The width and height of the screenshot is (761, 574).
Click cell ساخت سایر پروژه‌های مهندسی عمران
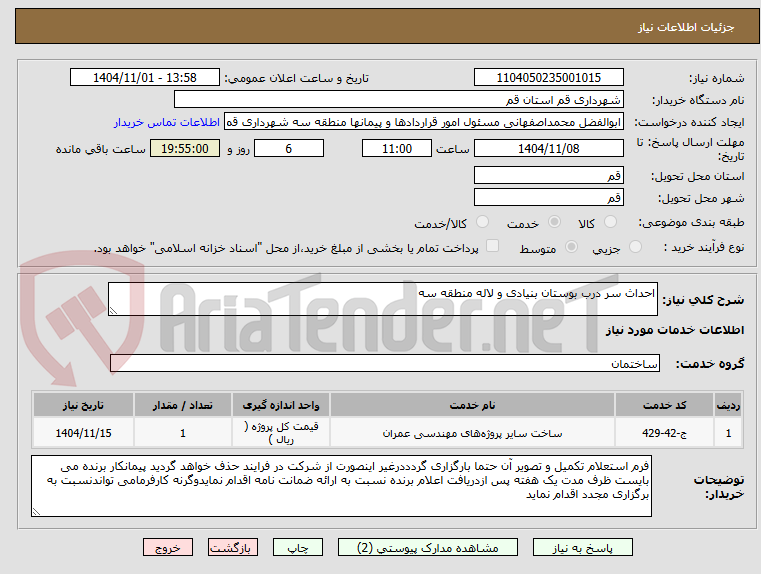472,433
